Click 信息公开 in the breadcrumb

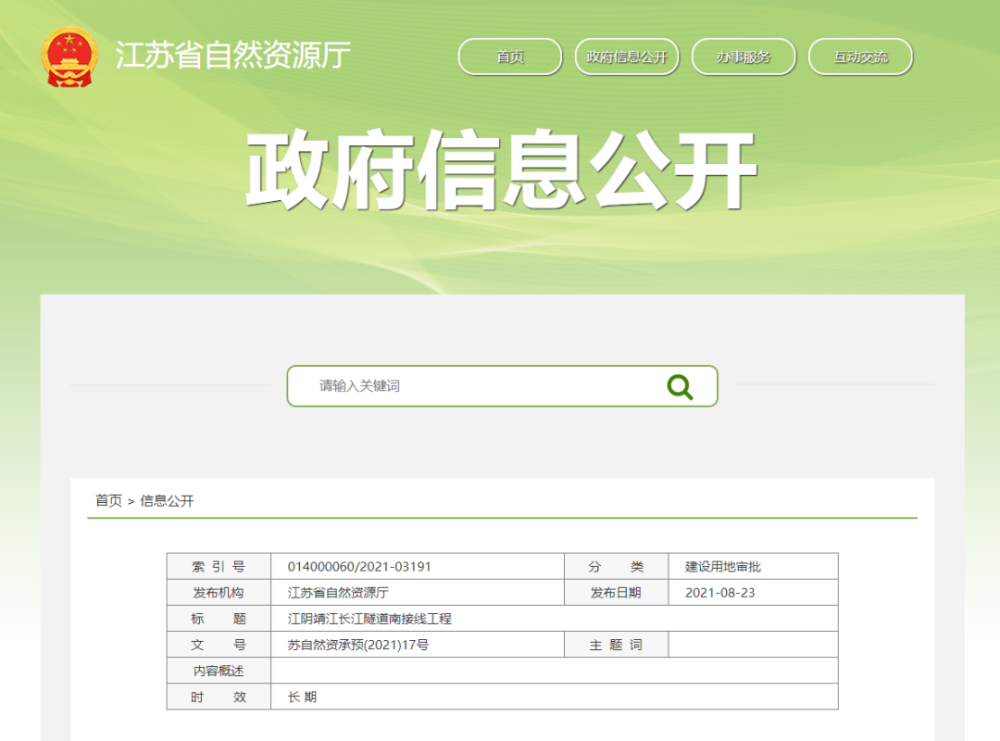[x=167, y=501]
